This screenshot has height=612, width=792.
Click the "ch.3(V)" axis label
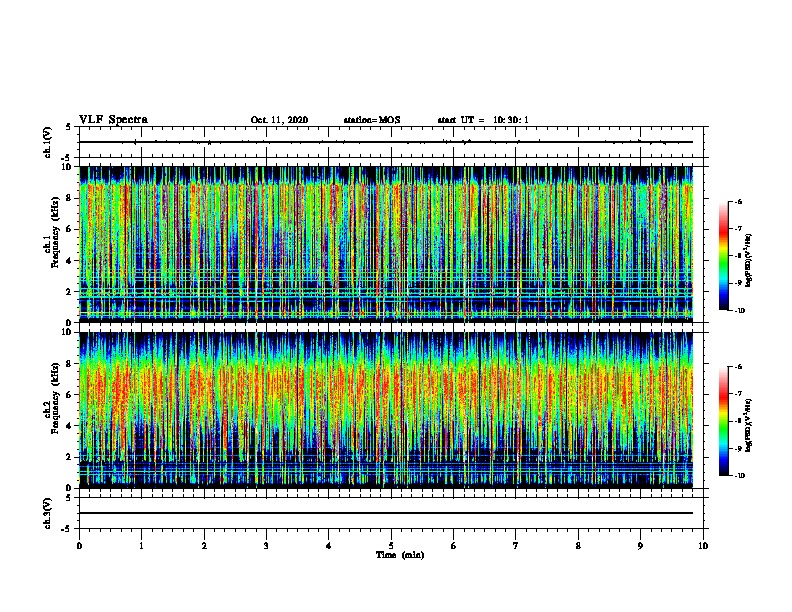pyautogui.click(x=48, y=513)
